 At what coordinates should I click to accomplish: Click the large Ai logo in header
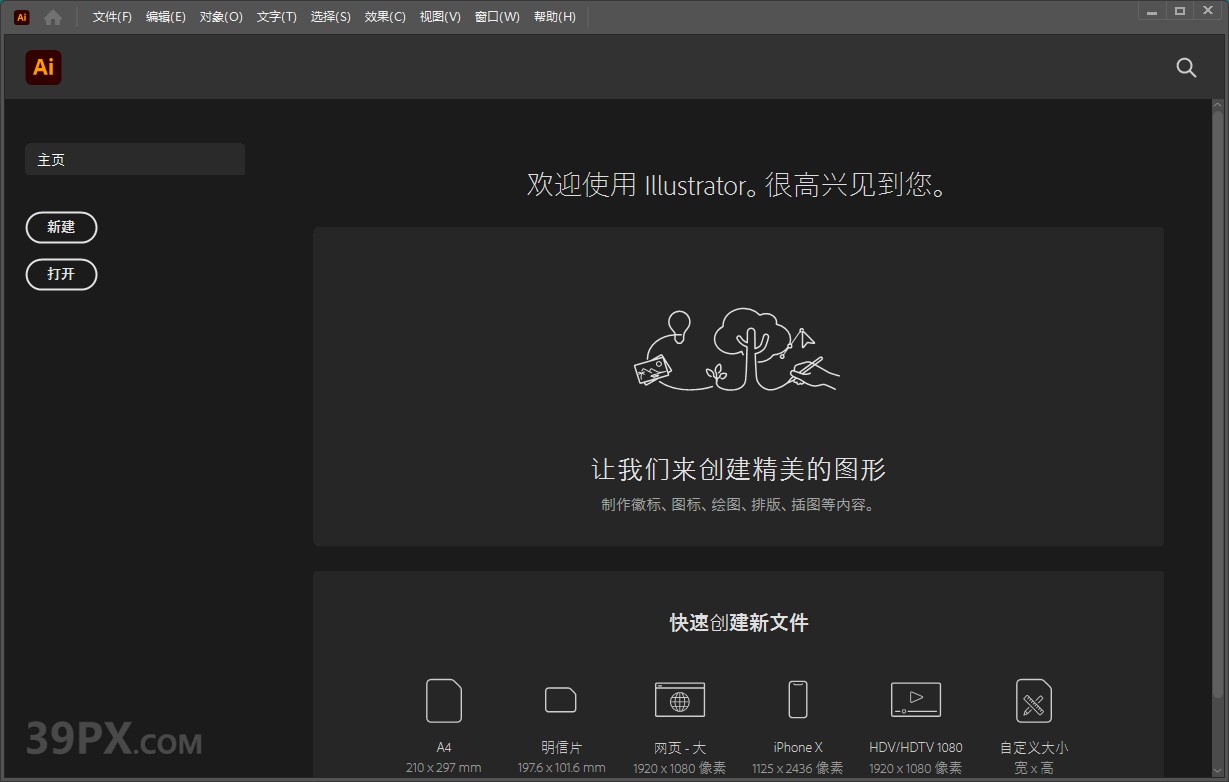coord(43,67)
